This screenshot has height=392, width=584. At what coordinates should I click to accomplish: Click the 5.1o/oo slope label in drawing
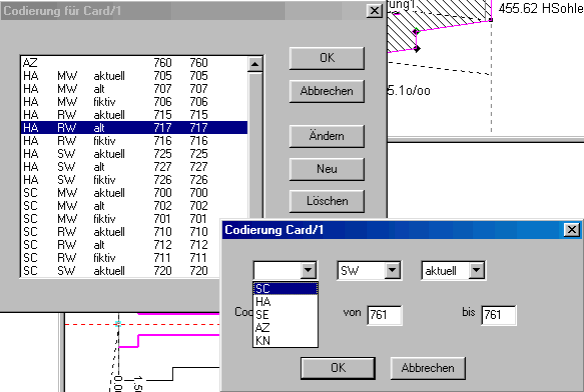click(409, 91)
